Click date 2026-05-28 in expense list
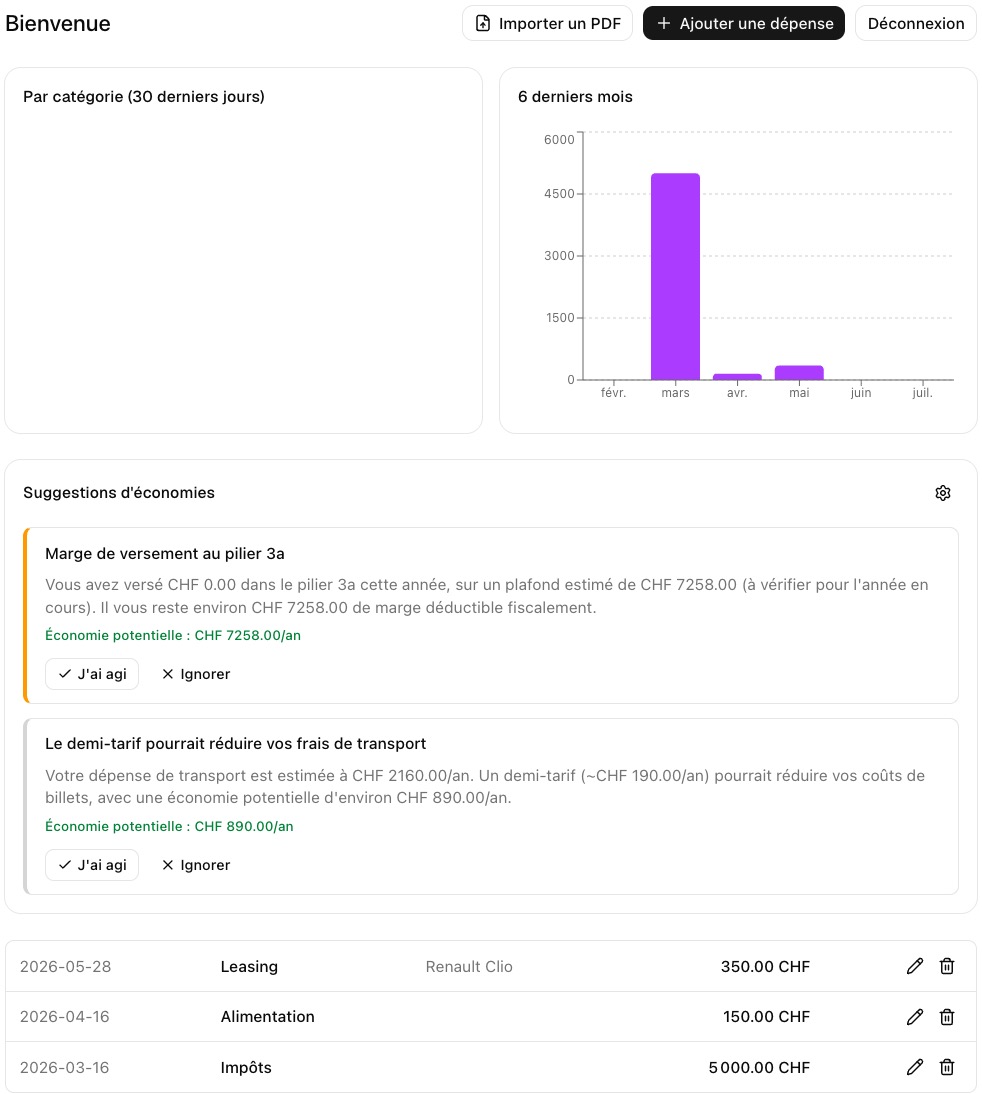Viewport: 982px width, 1094px height. click(66, 966)
